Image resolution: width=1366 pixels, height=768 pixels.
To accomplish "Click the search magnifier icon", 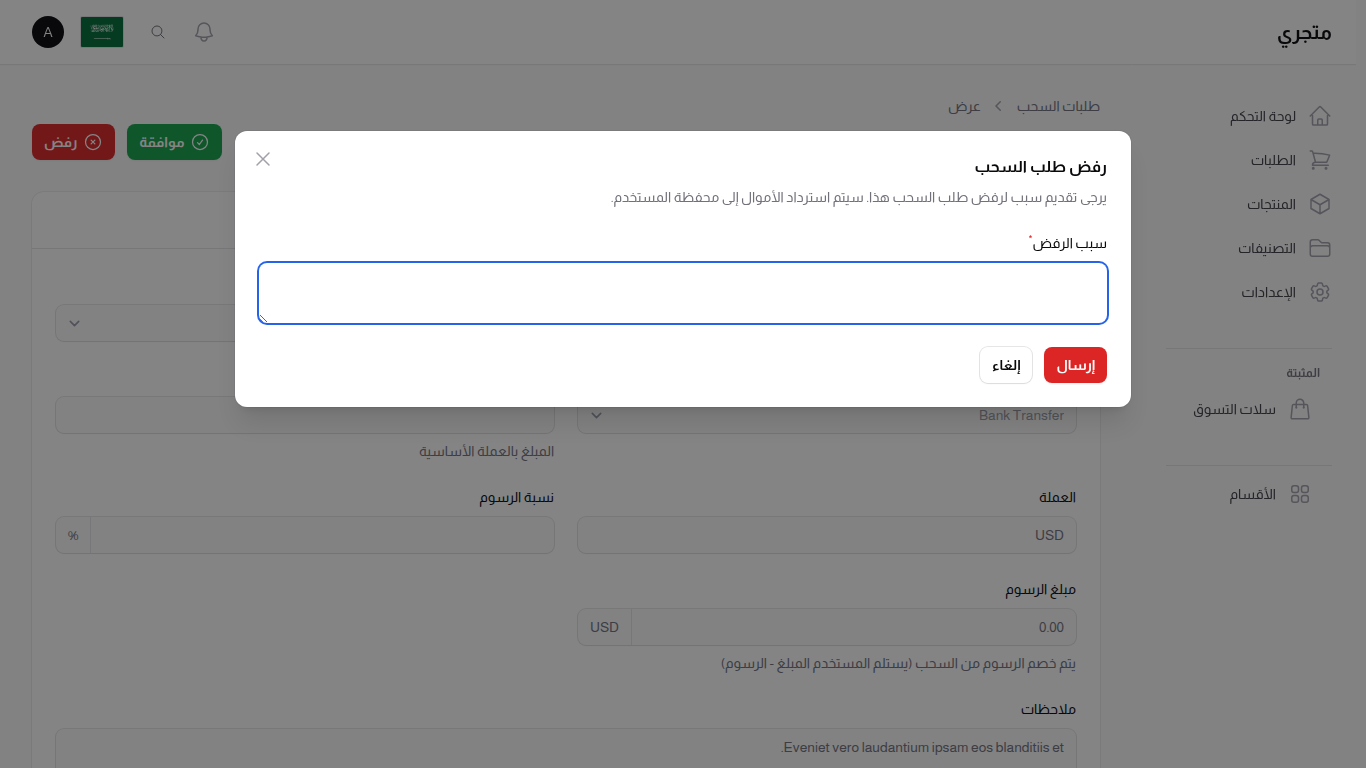I will [157, 31].
